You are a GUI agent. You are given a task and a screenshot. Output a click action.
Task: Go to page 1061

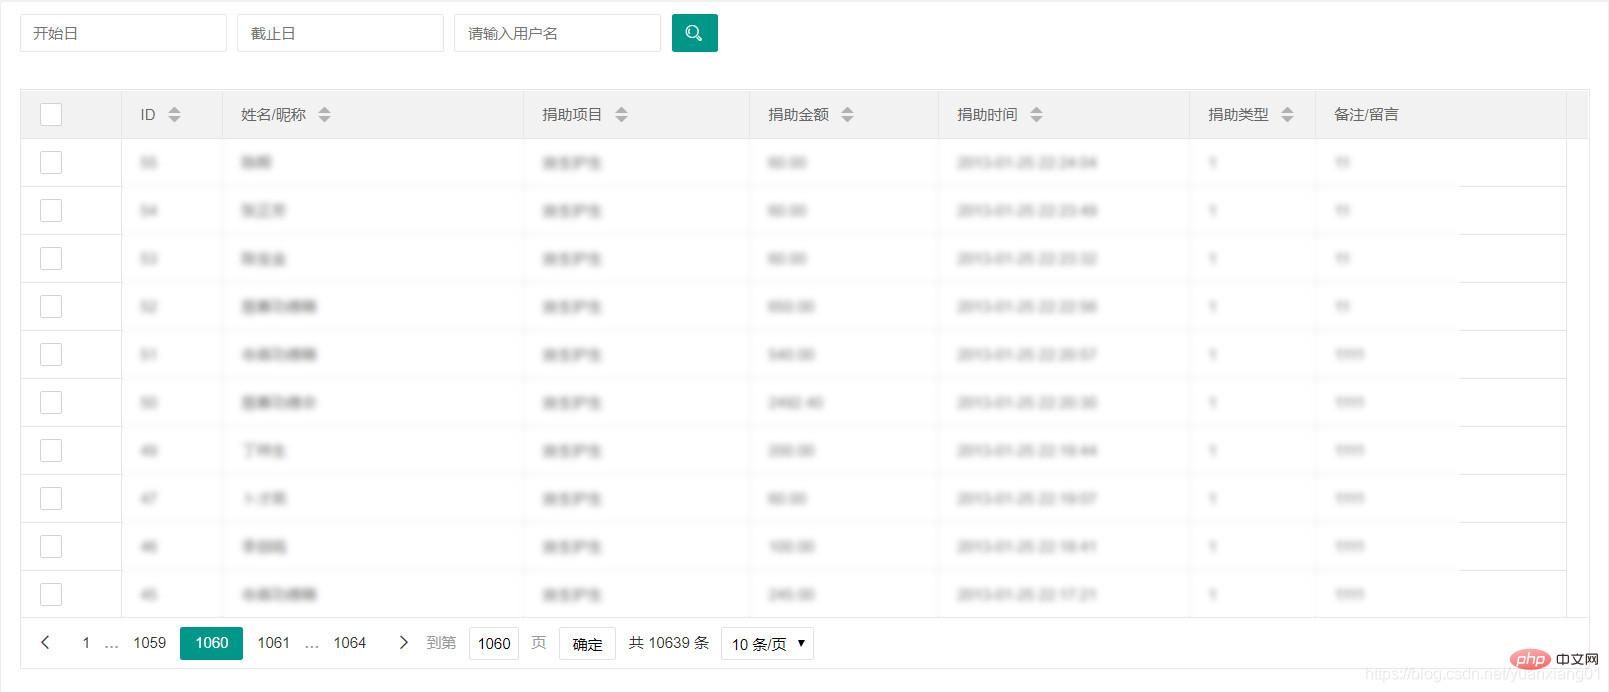273,643
